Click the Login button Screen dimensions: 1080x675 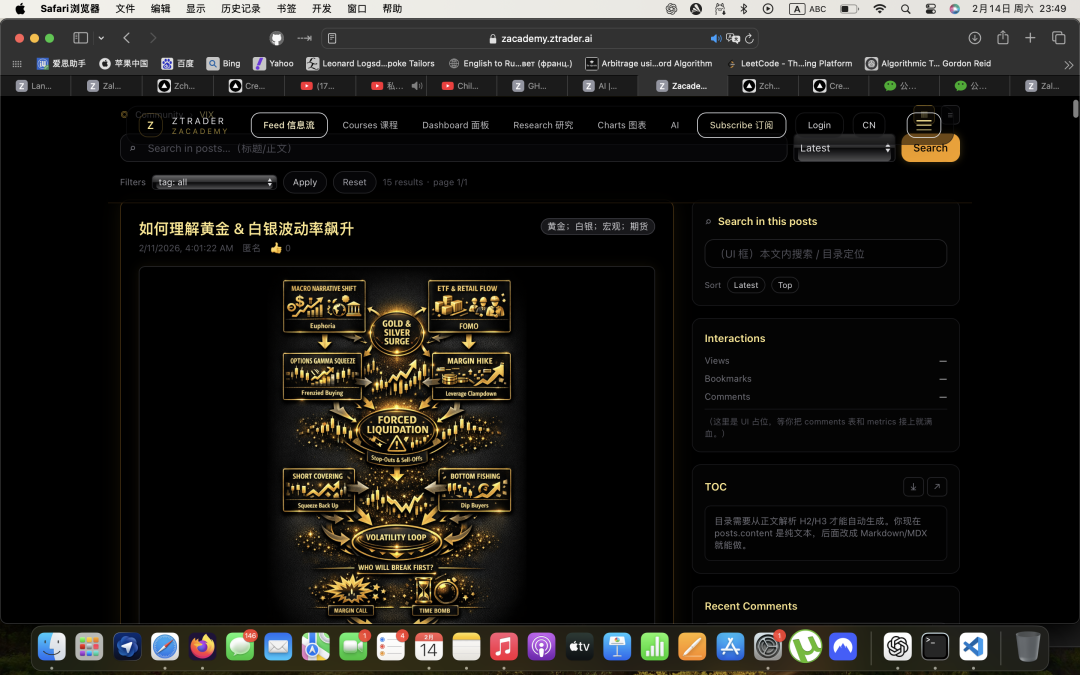click(x=819, y=125)
